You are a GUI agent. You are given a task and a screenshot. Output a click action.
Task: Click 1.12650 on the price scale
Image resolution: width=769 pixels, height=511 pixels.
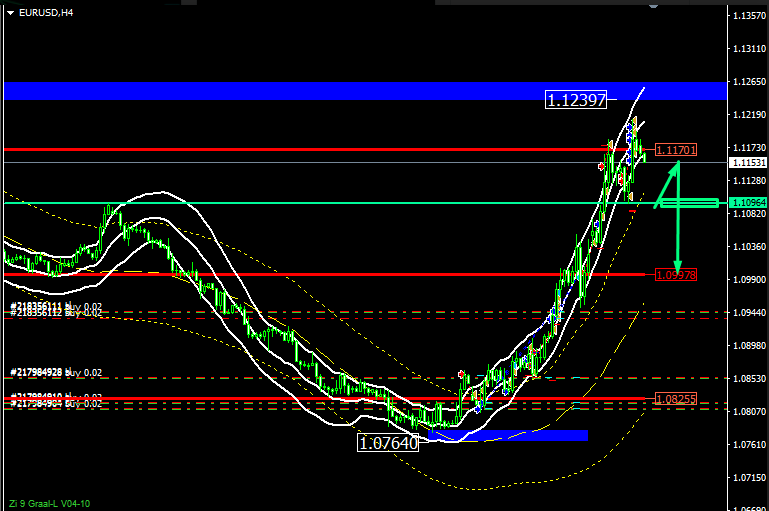pos(749,81)
